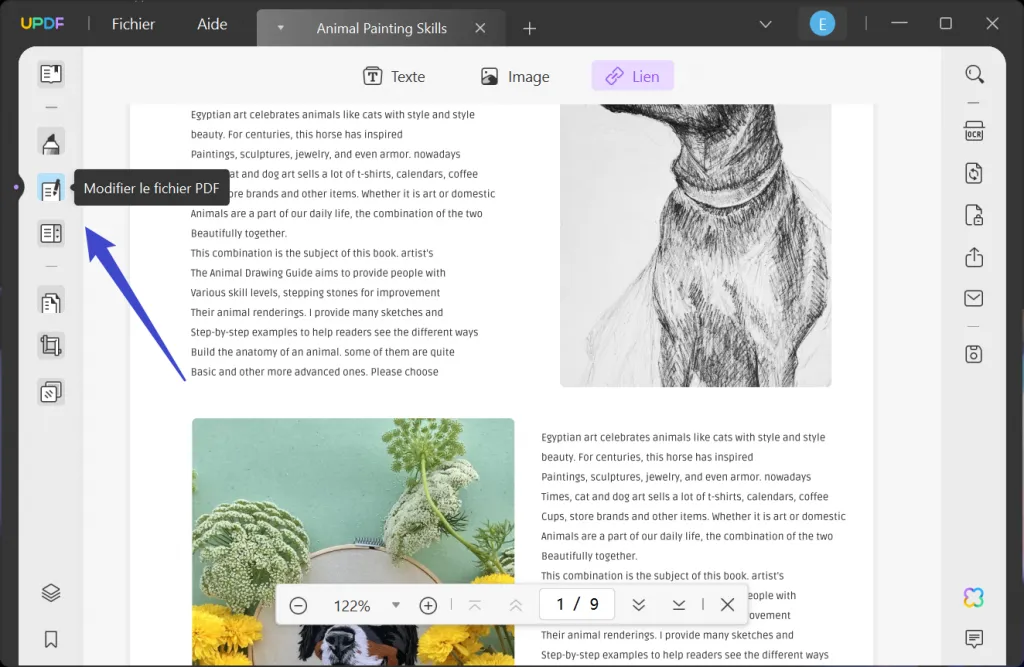Screen dimensions: 1024x667
Task: Click the Share file icon
Action: [x=974, y=257]
